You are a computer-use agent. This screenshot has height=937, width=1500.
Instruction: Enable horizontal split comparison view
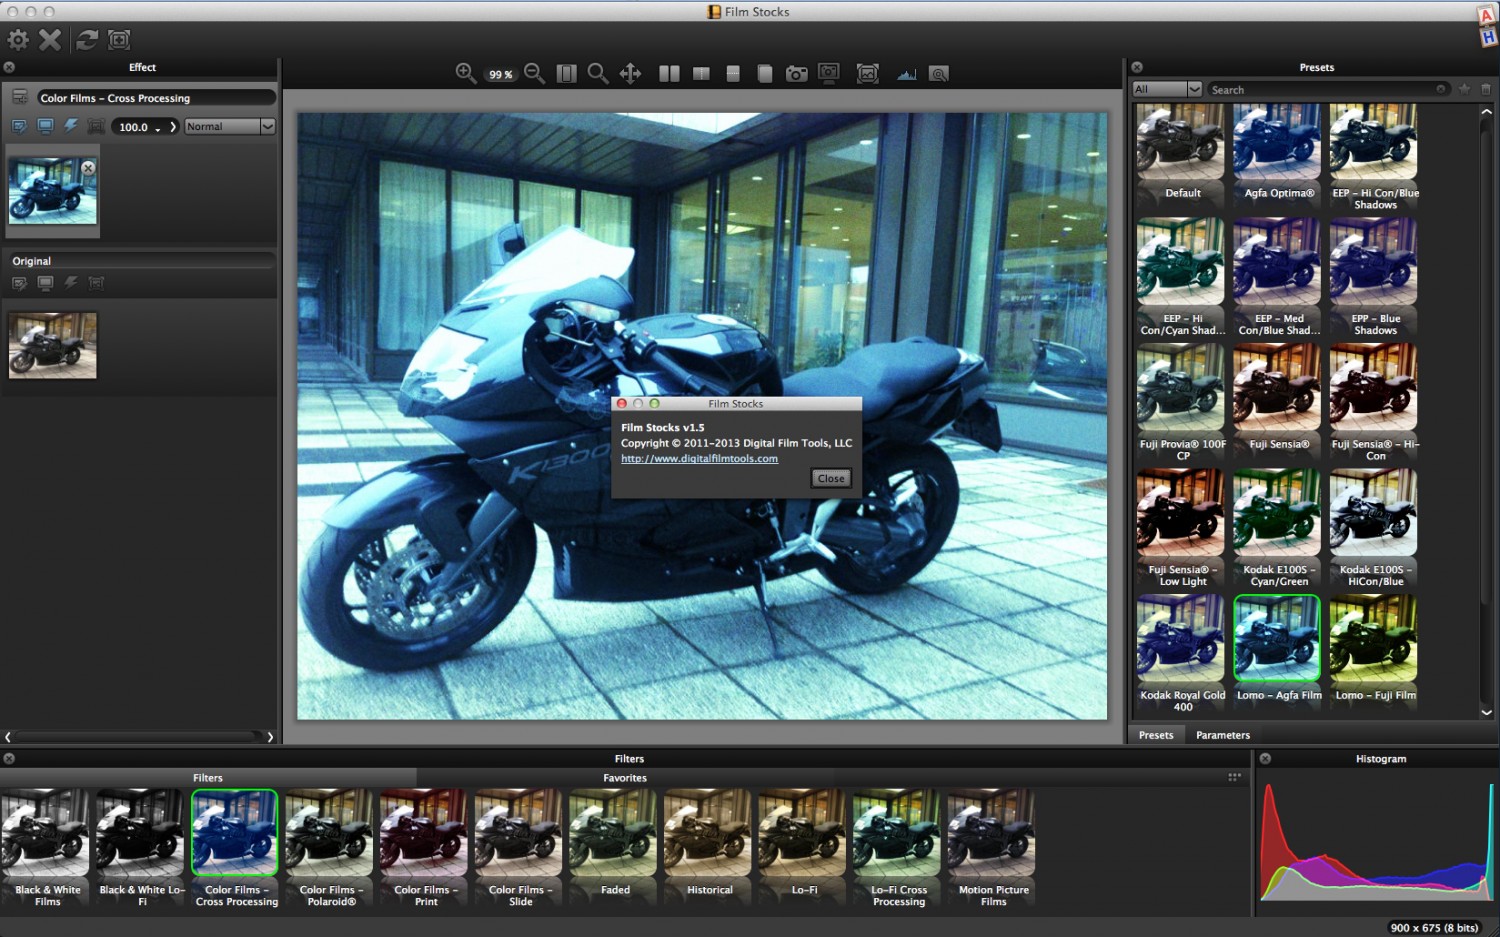point(733,74)
